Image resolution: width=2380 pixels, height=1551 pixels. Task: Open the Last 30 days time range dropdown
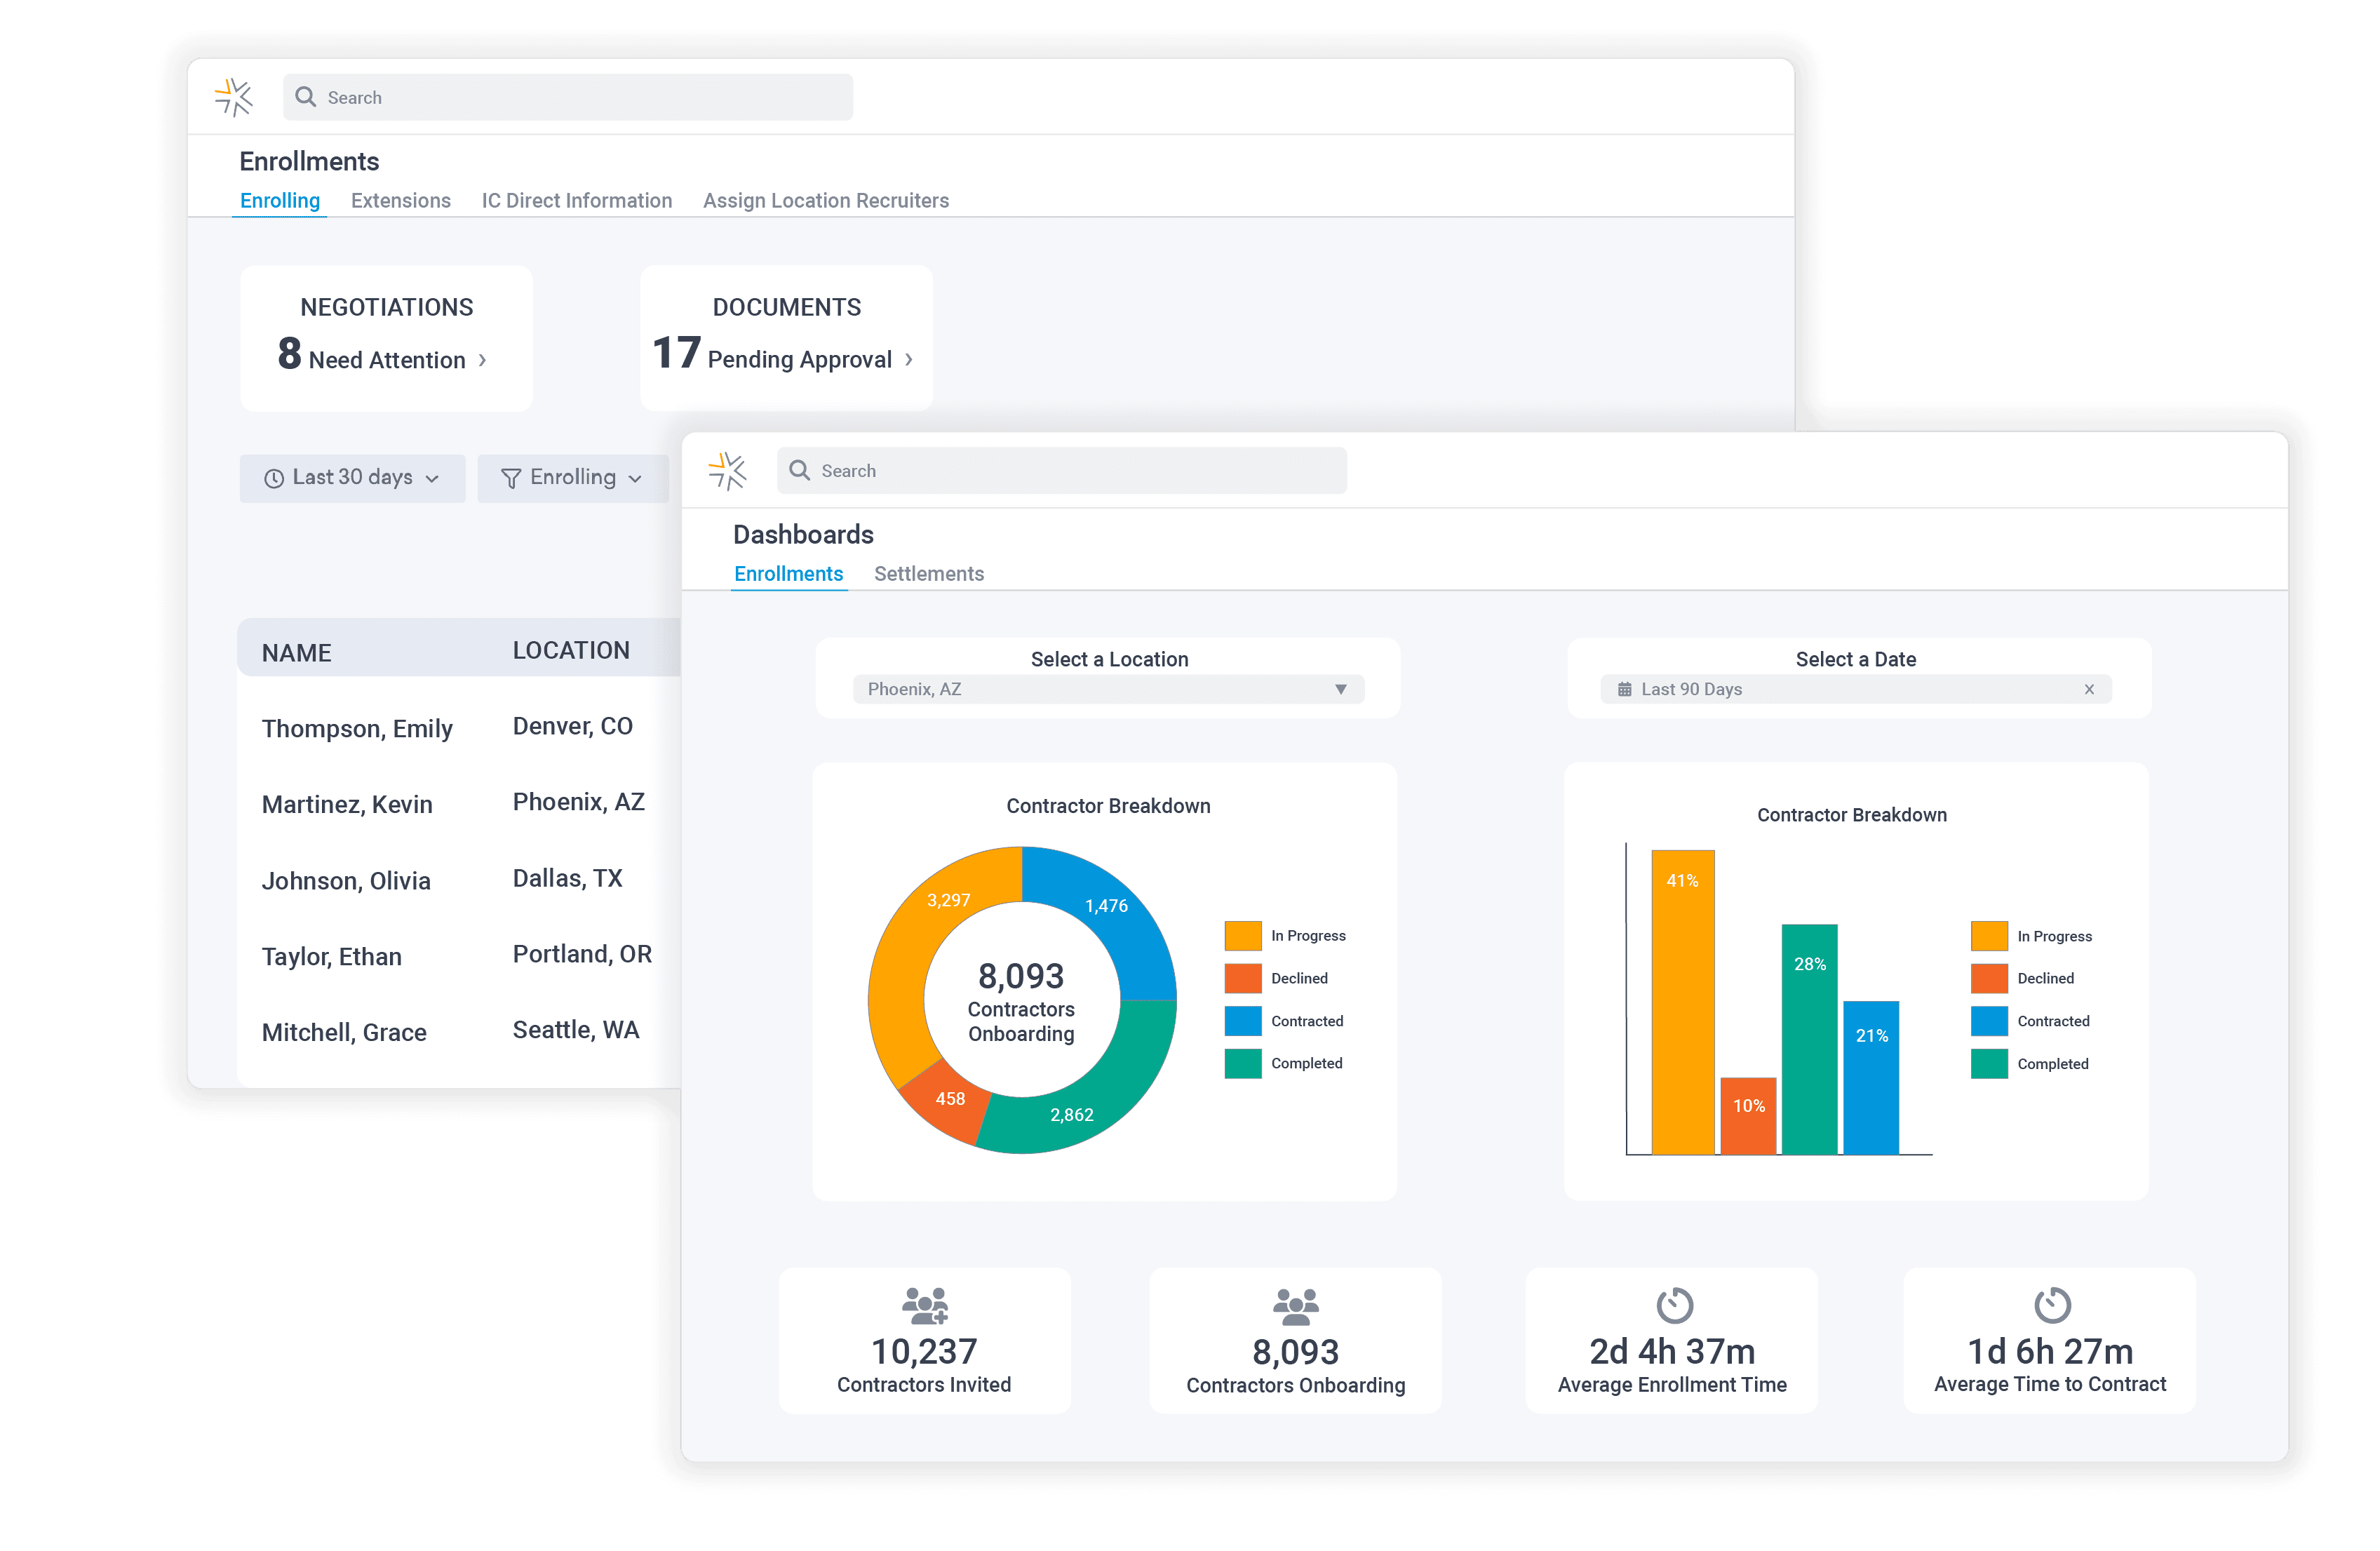click(352, 478)
